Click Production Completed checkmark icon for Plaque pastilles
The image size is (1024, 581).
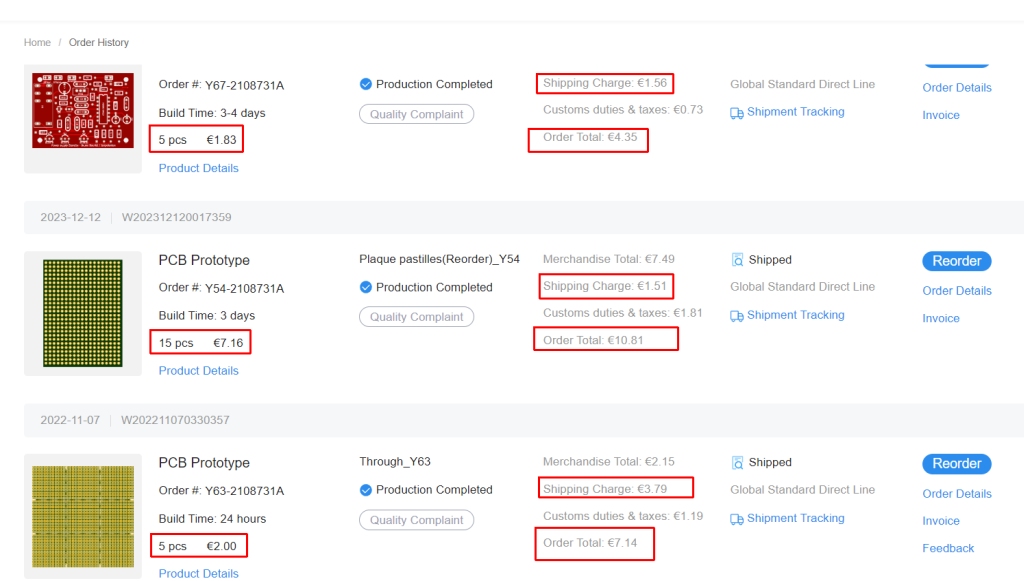coord(366,288)
